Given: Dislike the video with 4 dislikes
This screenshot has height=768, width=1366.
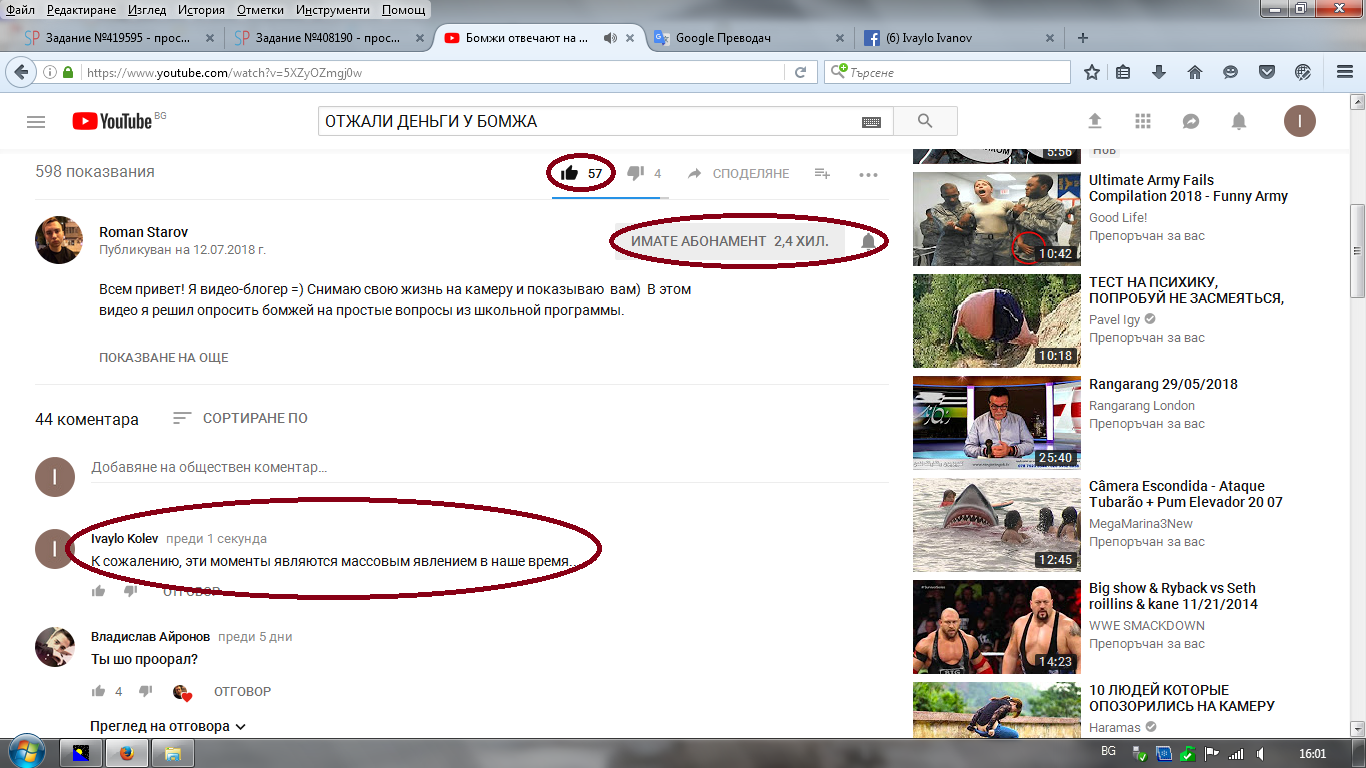Looking at the screenshot, I should [x=635, y=173].
